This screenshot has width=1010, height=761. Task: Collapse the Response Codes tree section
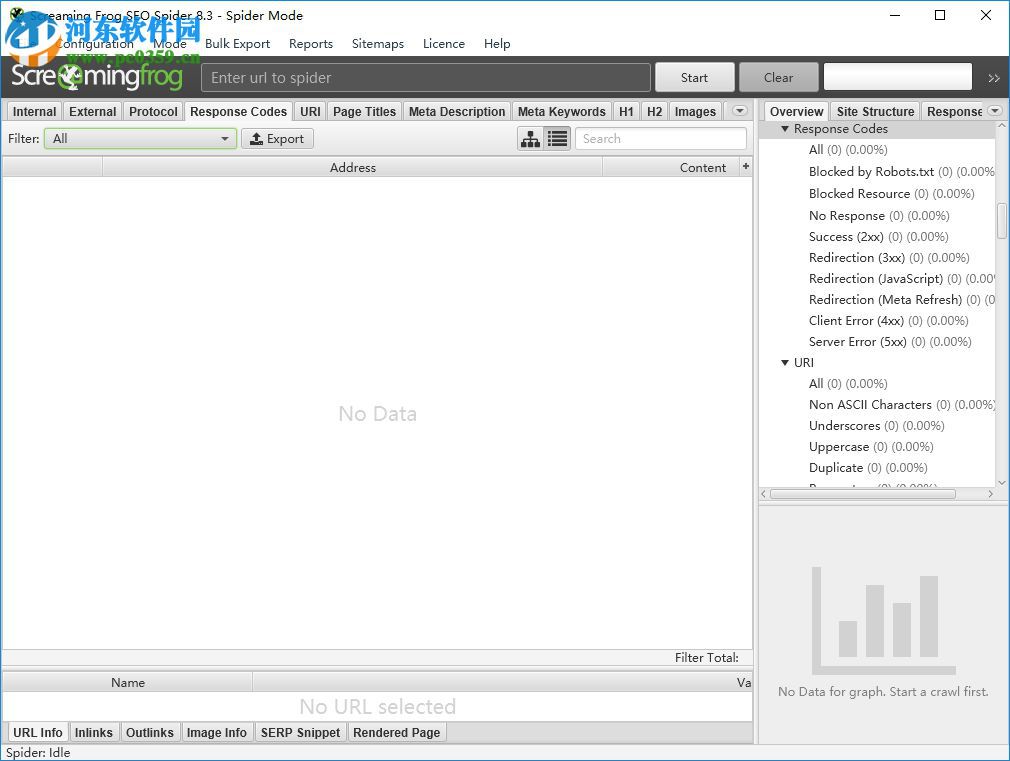(785, 129)
